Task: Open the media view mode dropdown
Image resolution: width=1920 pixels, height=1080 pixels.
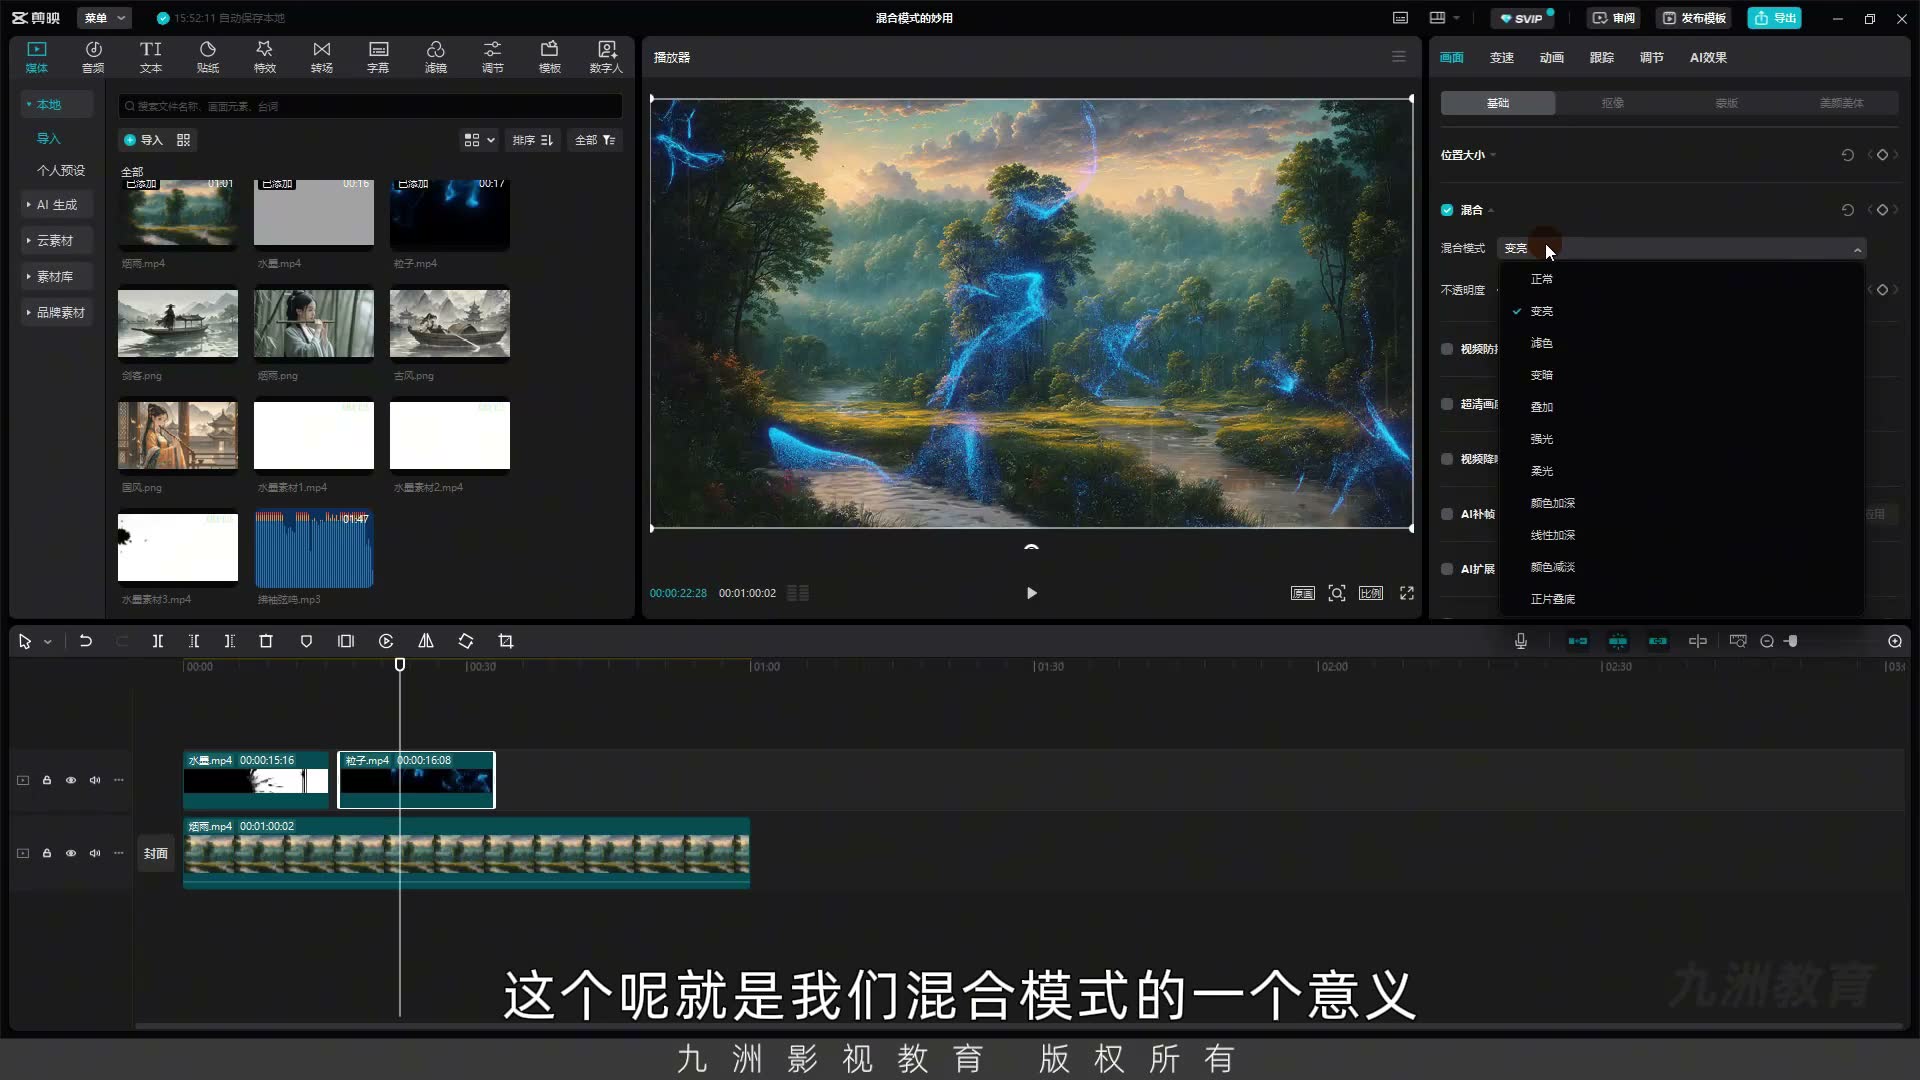Action: coord(479,140)
